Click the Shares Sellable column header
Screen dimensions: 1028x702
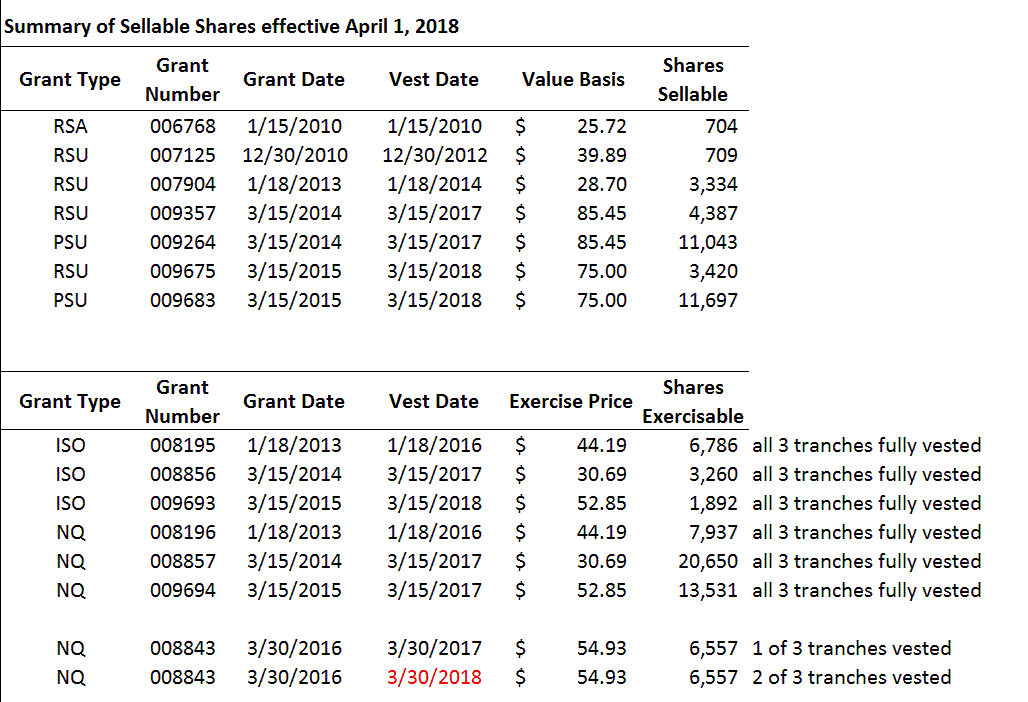[x=692, y=80]
